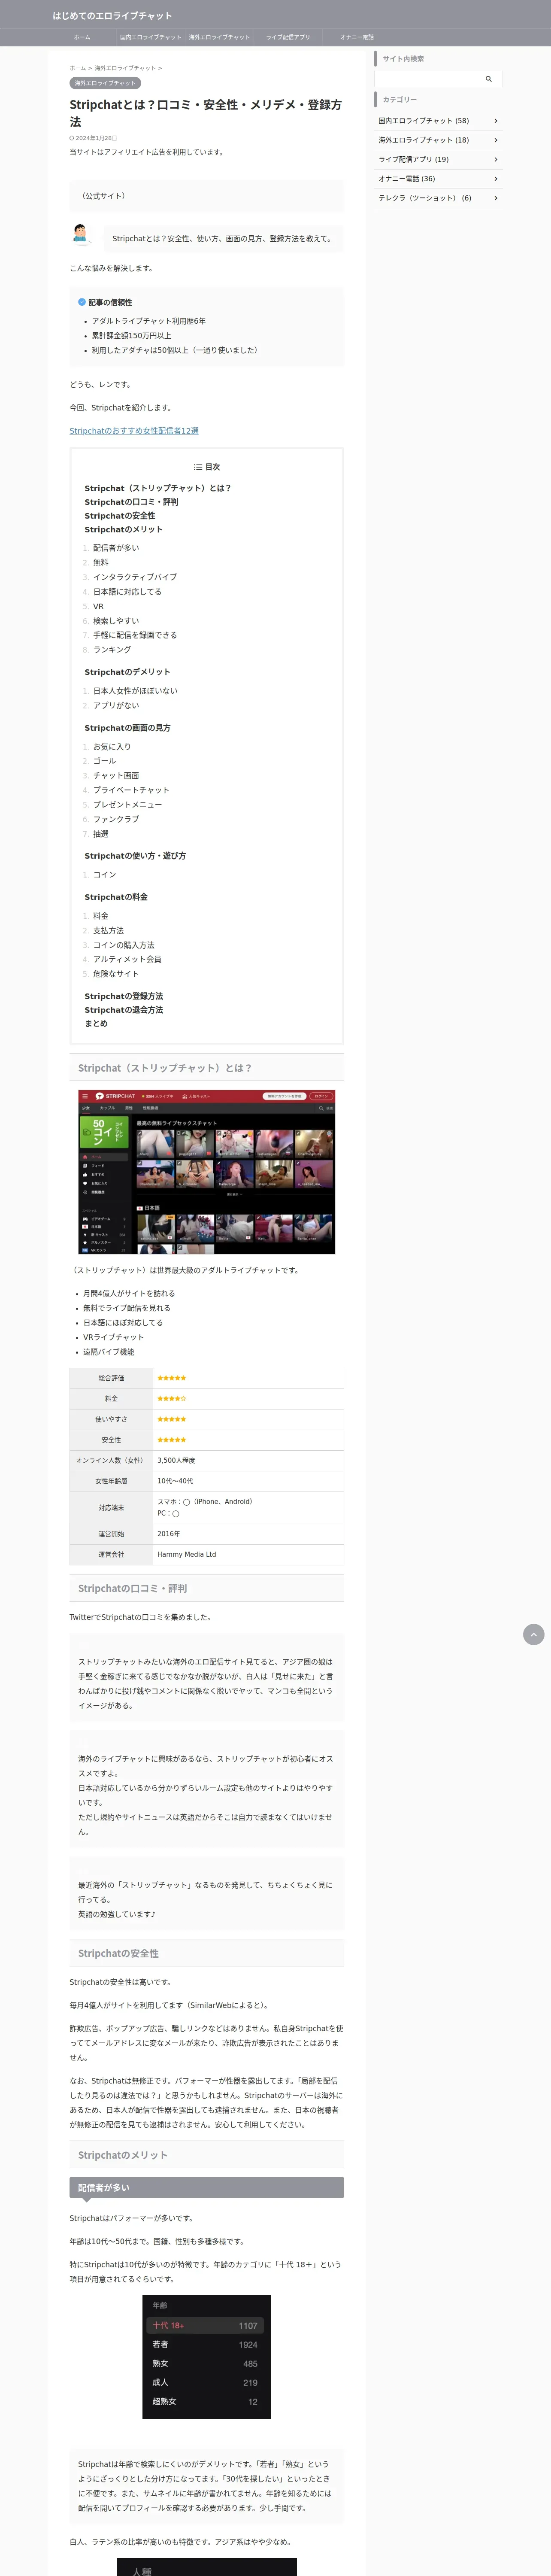
Task: Jump to Stripchatの使い方・遊び方 in contents
Action: click(x=135, y=856)
